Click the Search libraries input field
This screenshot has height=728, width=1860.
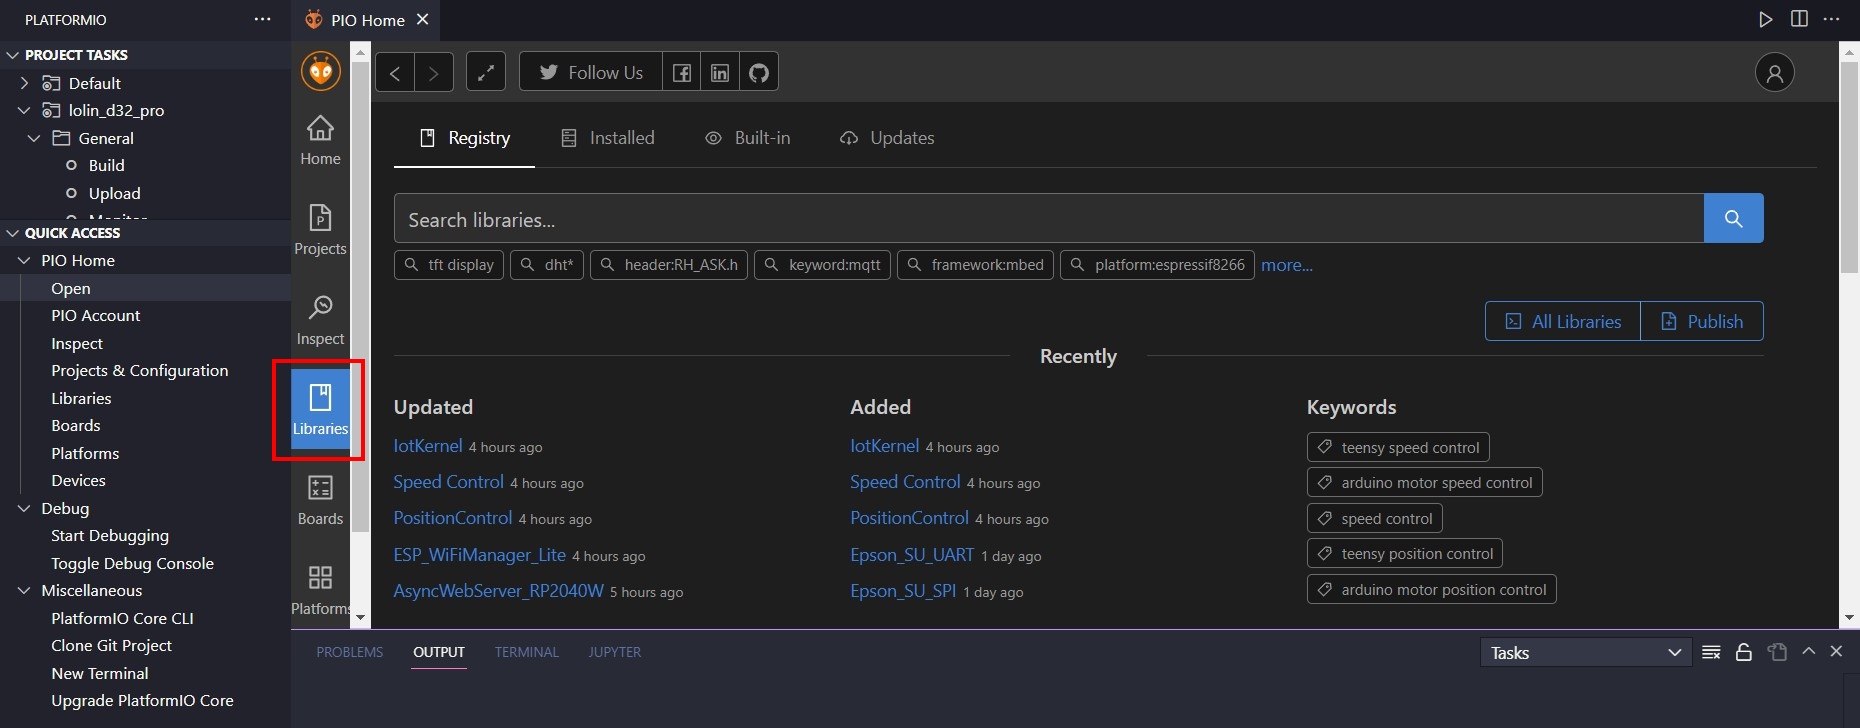[1048, 219]
